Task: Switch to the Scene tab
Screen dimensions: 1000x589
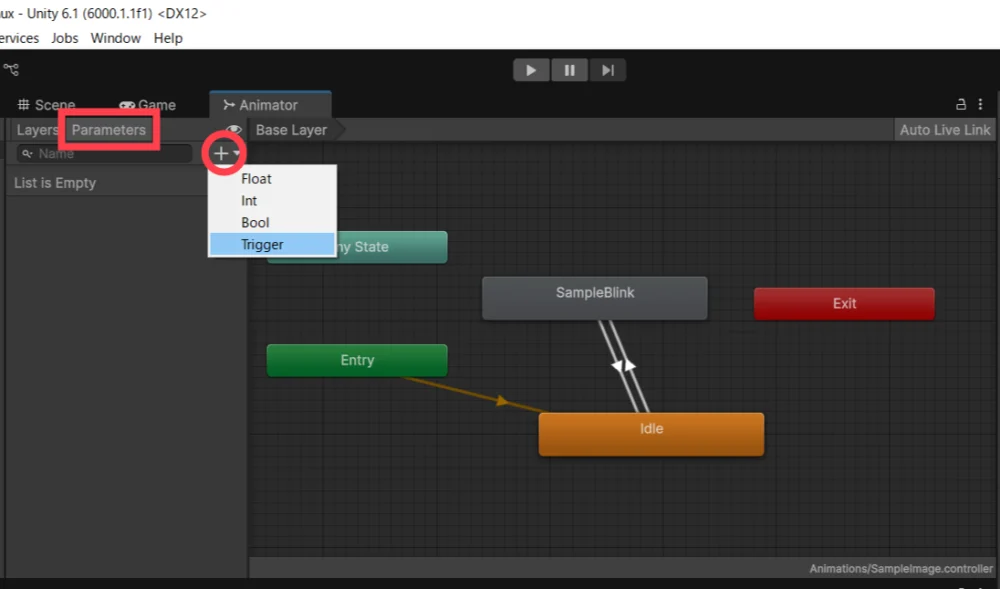Action: point(46,105)
